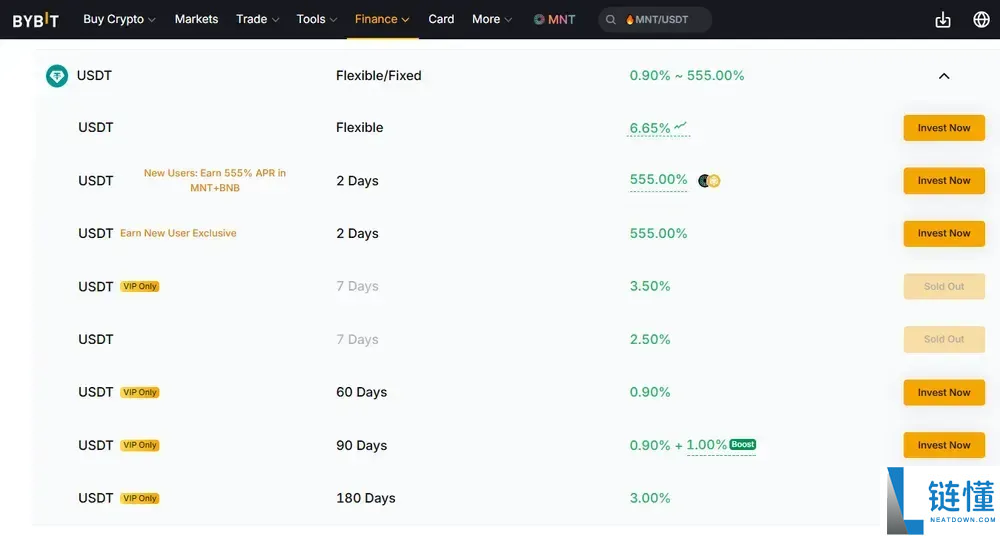Click the Boost badge on 90 Days
The image size is (1000, 536).
pyautogui.click(x=743, y=444)
